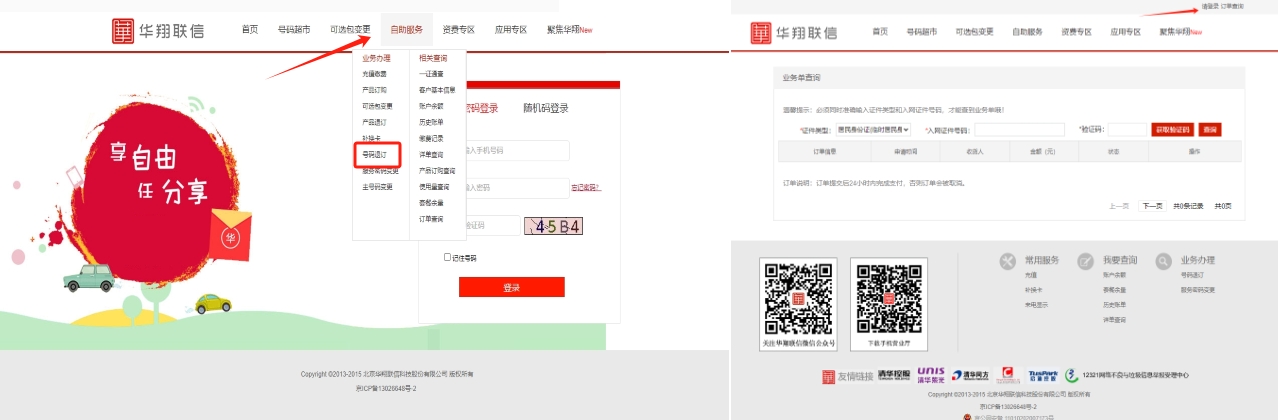Viewport: 1278px width, 420px height.
Task: Click the 业务办理 magnifier icon in footer
Action: click(1163, 261)
